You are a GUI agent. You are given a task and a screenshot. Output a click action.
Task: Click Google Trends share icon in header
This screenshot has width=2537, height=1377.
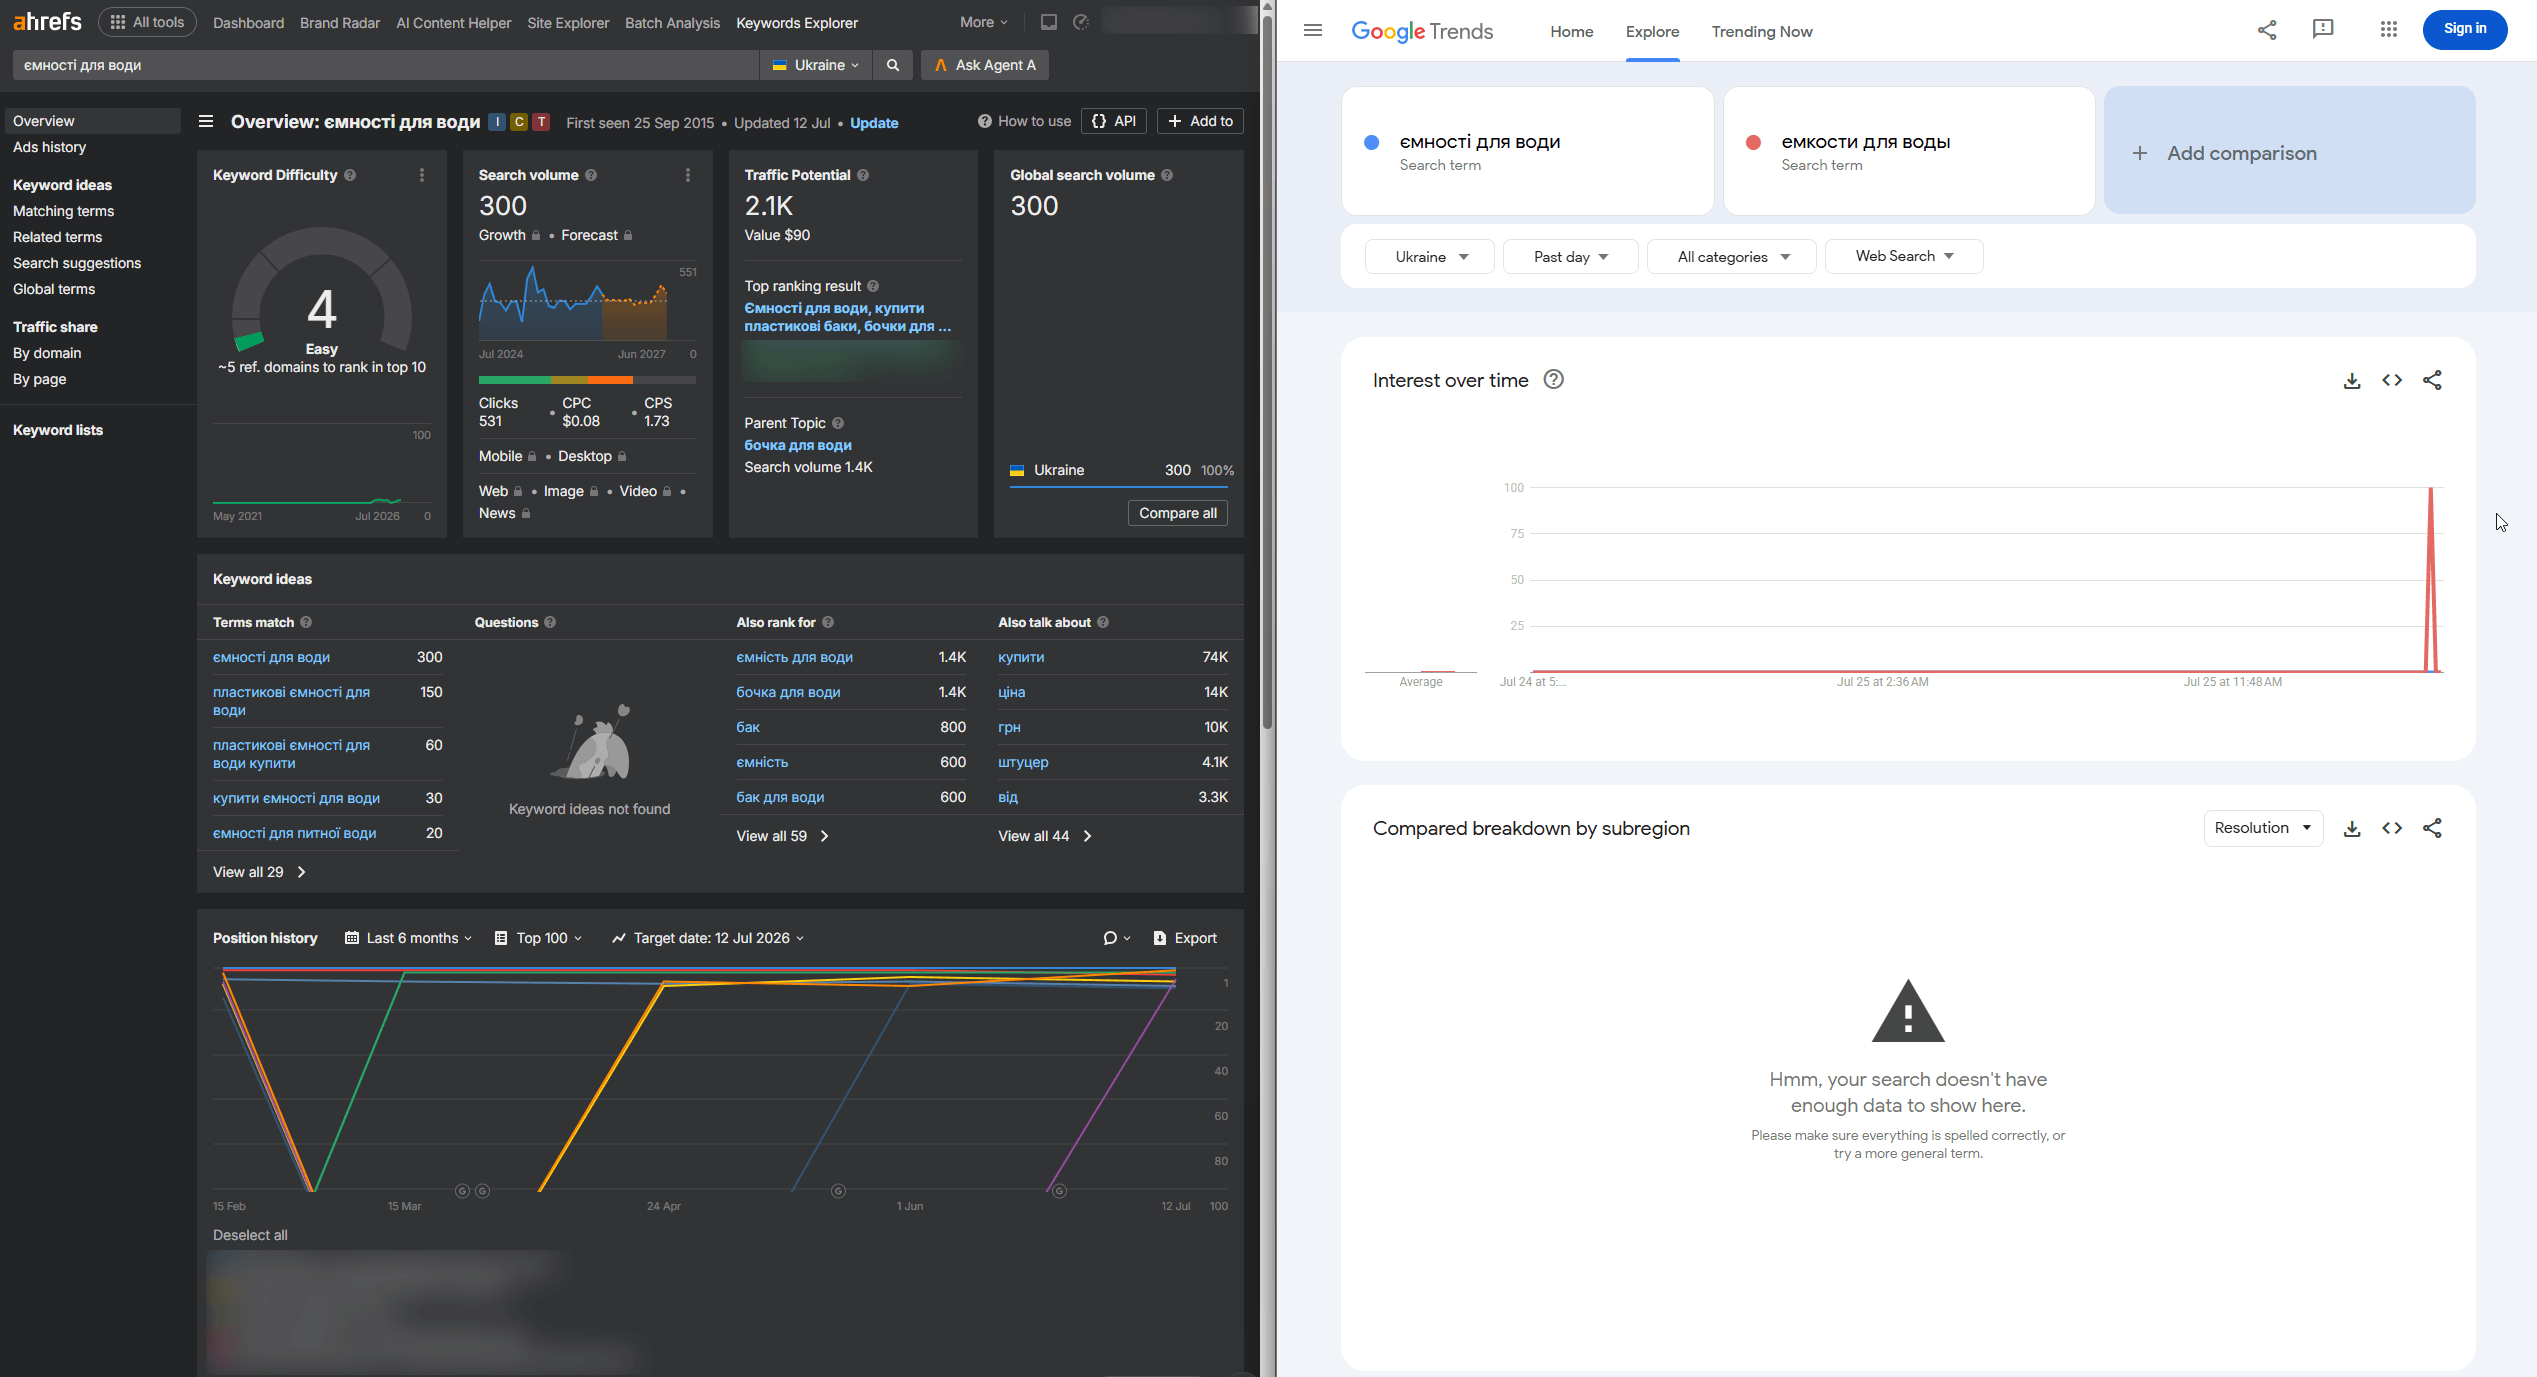click(2267, 30)
